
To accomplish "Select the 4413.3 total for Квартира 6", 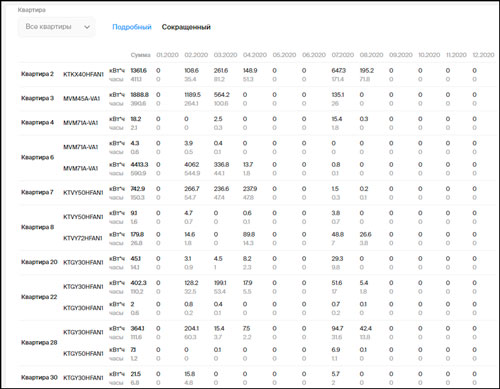I will (139, 165).
